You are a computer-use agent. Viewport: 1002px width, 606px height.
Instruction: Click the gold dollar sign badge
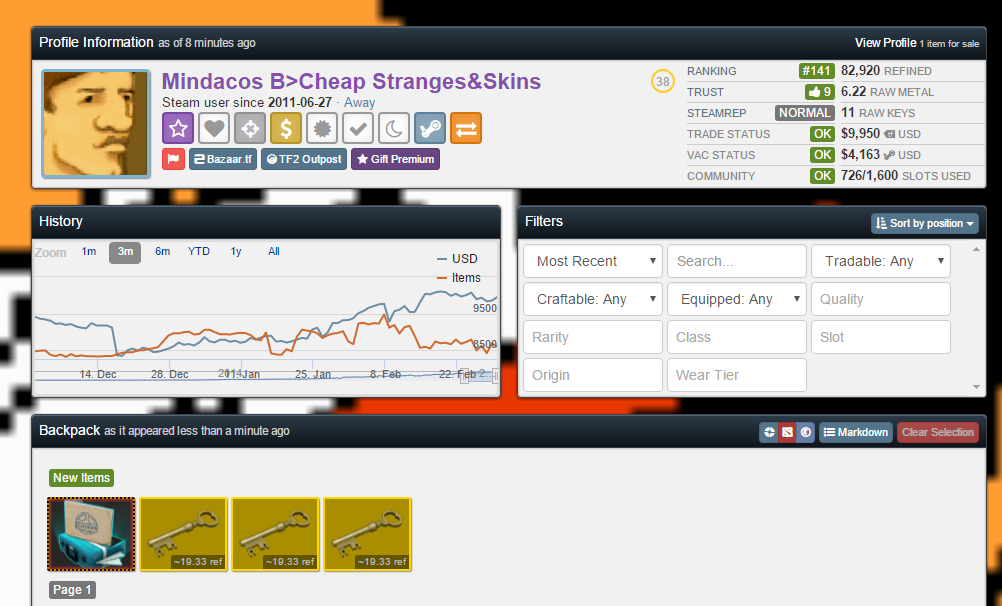coord(286,128)
